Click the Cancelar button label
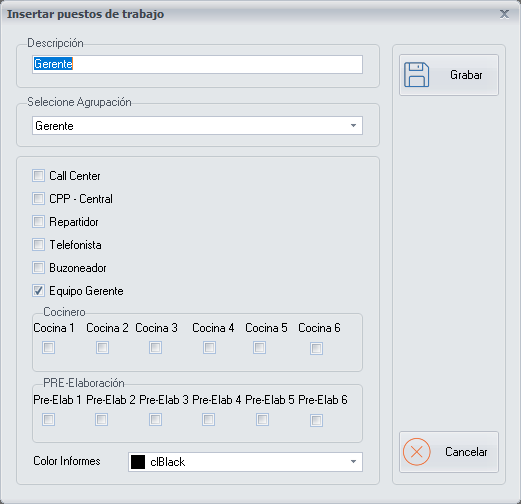Viewport: 521px width, 504px height. coord(466,452)
